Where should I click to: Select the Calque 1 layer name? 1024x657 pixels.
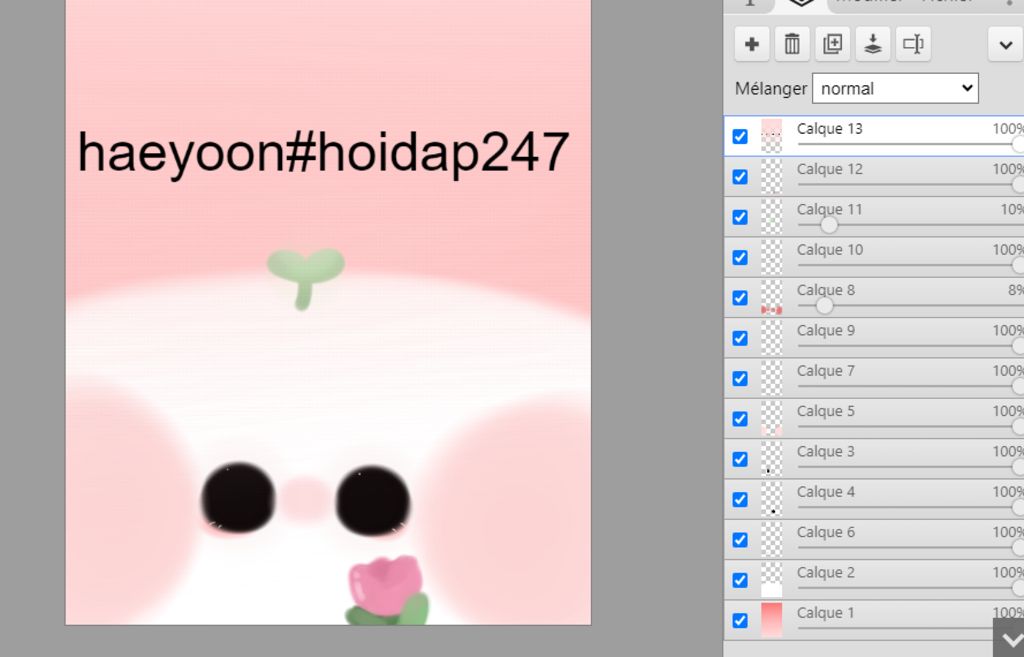tap(825, 613)
